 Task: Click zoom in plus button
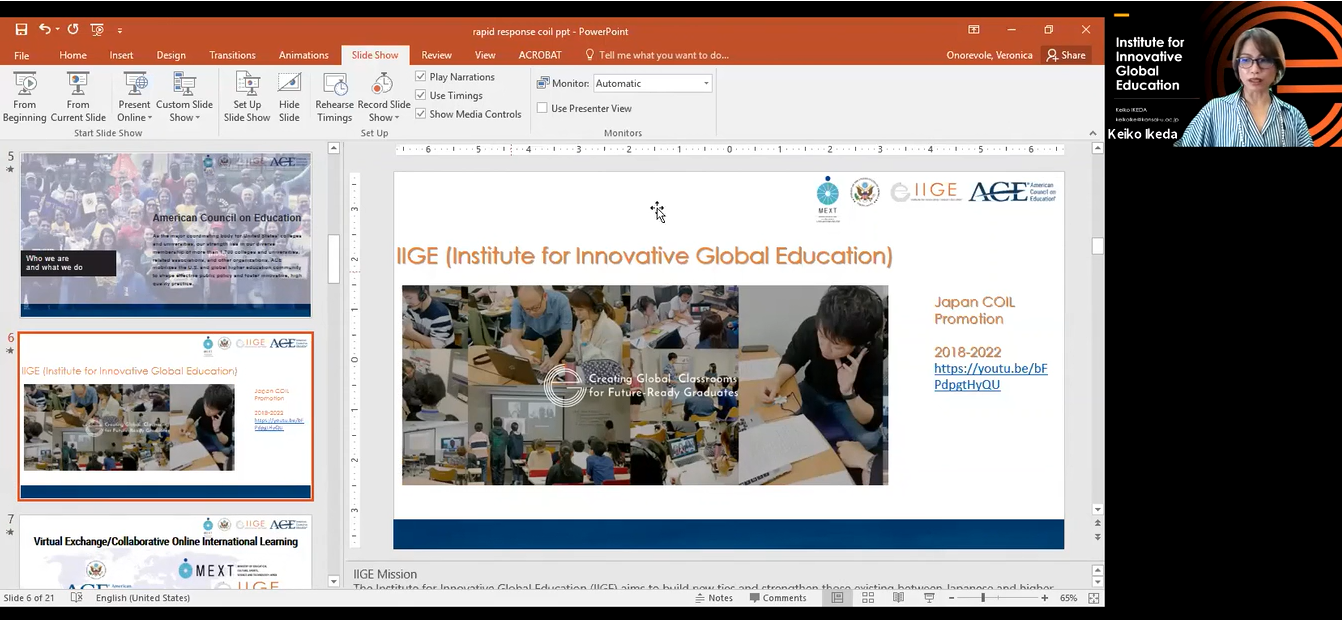click(1044, 598)
